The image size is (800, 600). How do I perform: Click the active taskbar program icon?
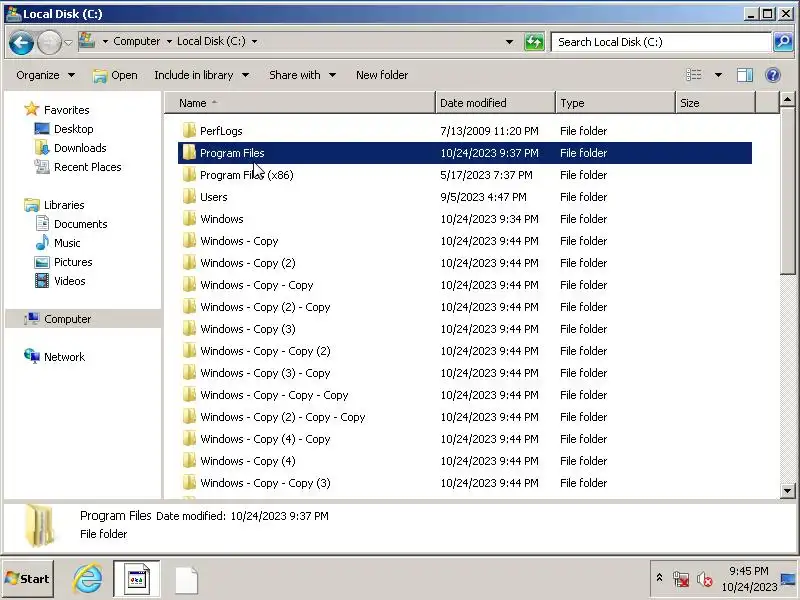click(137, 579)
